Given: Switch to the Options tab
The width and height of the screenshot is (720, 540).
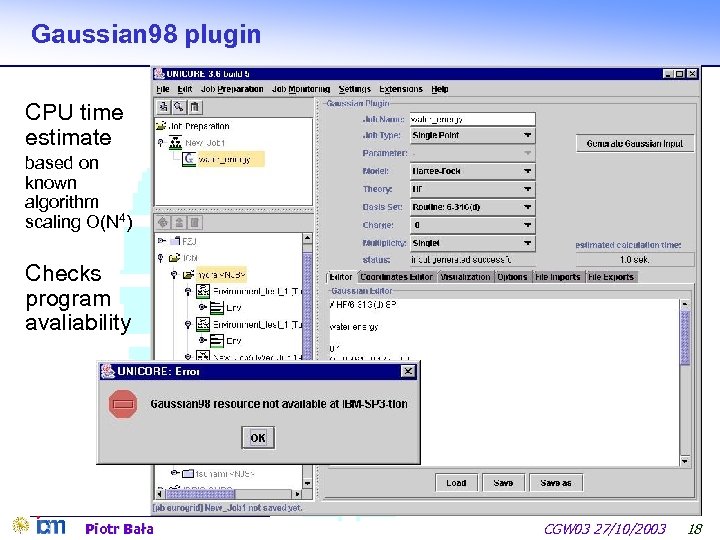Looking at the screenshot, I should pyautogui.click(x=512, y=277).
